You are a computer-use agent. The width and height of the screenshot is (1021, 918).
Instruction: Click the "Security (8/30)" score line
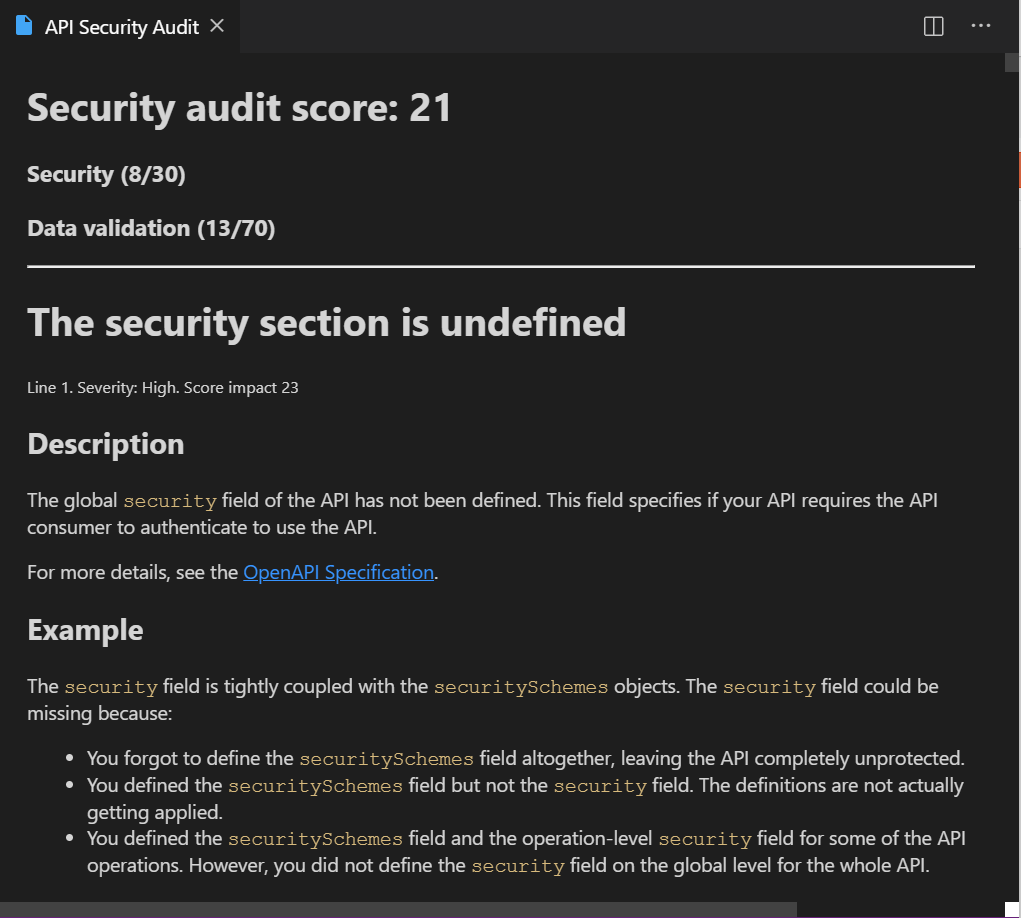click(106, 175)
